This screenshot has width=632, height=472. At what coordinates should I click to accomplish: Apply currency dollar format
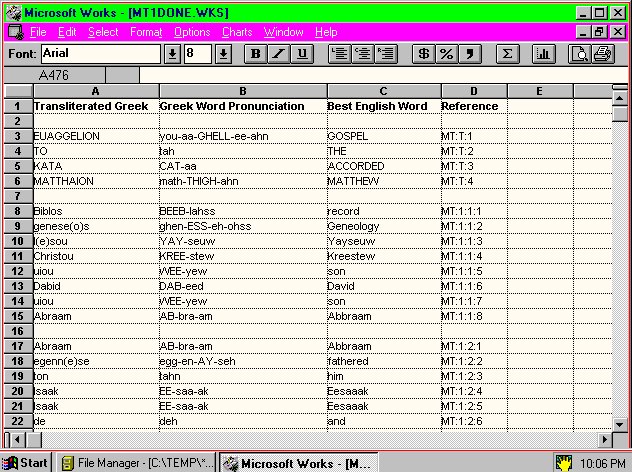pos(423,54)
